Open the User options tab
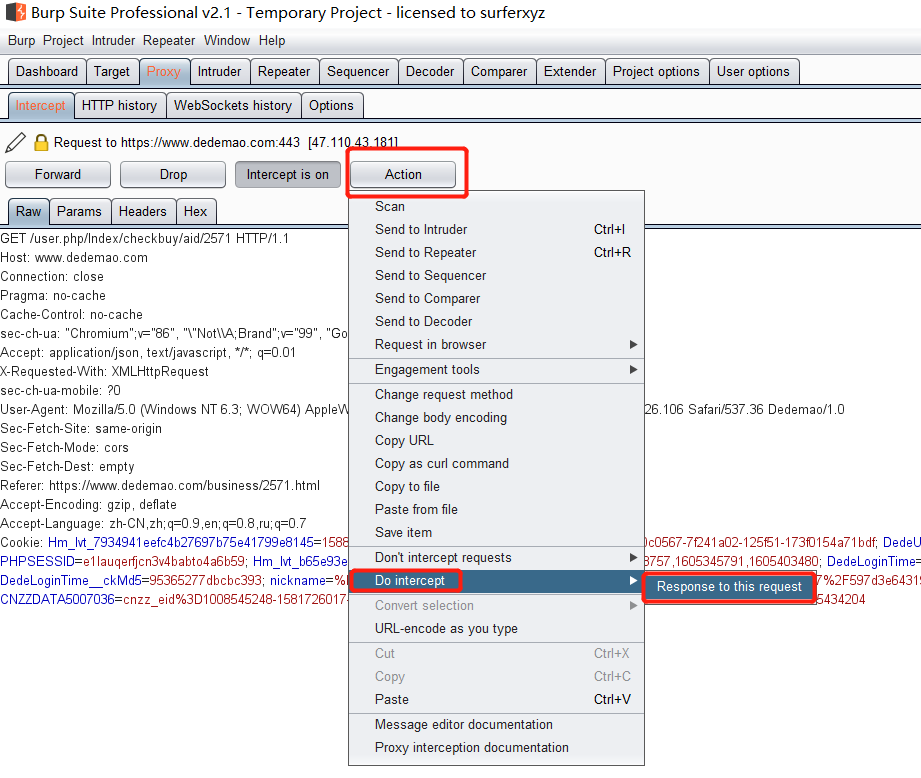The image size is (921, 778). pyautogui.click(x=754, y=72)
